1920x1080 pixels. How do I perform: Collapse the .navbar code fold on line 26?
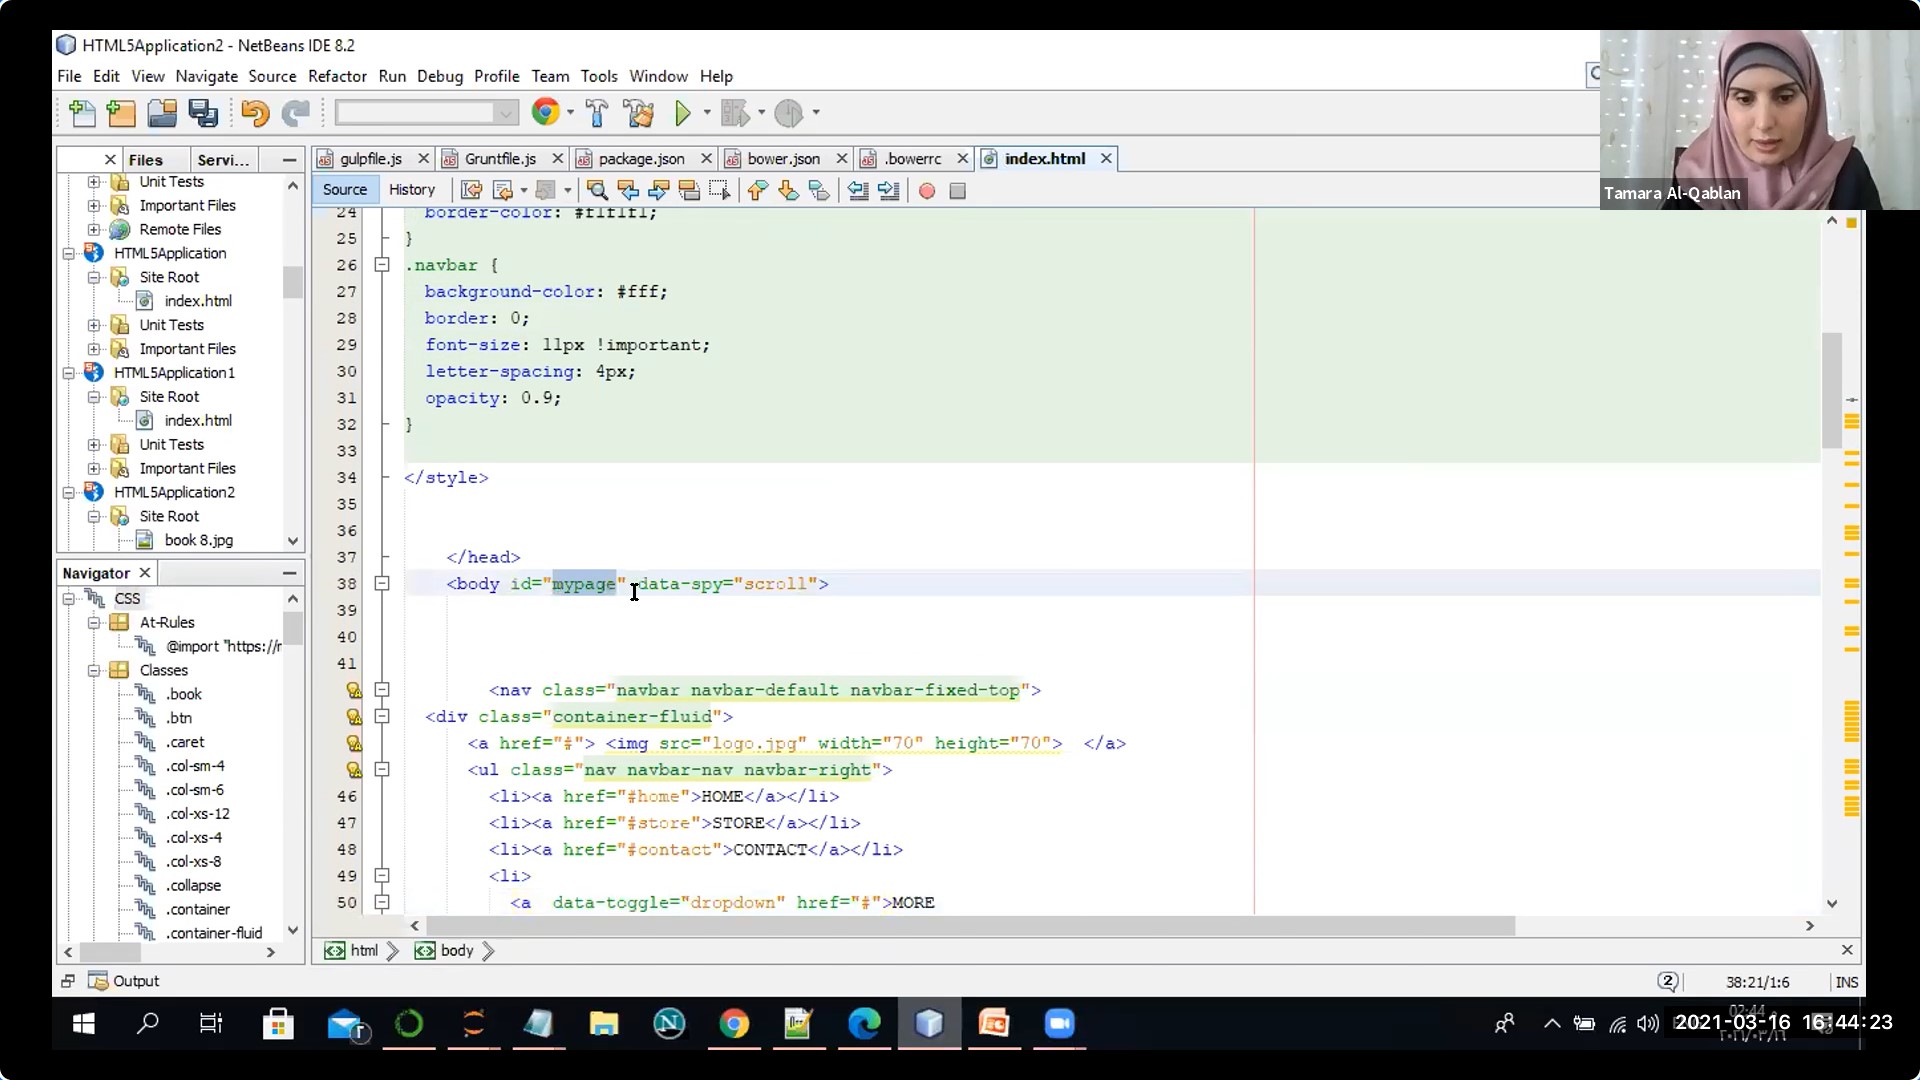coord(382,265)
